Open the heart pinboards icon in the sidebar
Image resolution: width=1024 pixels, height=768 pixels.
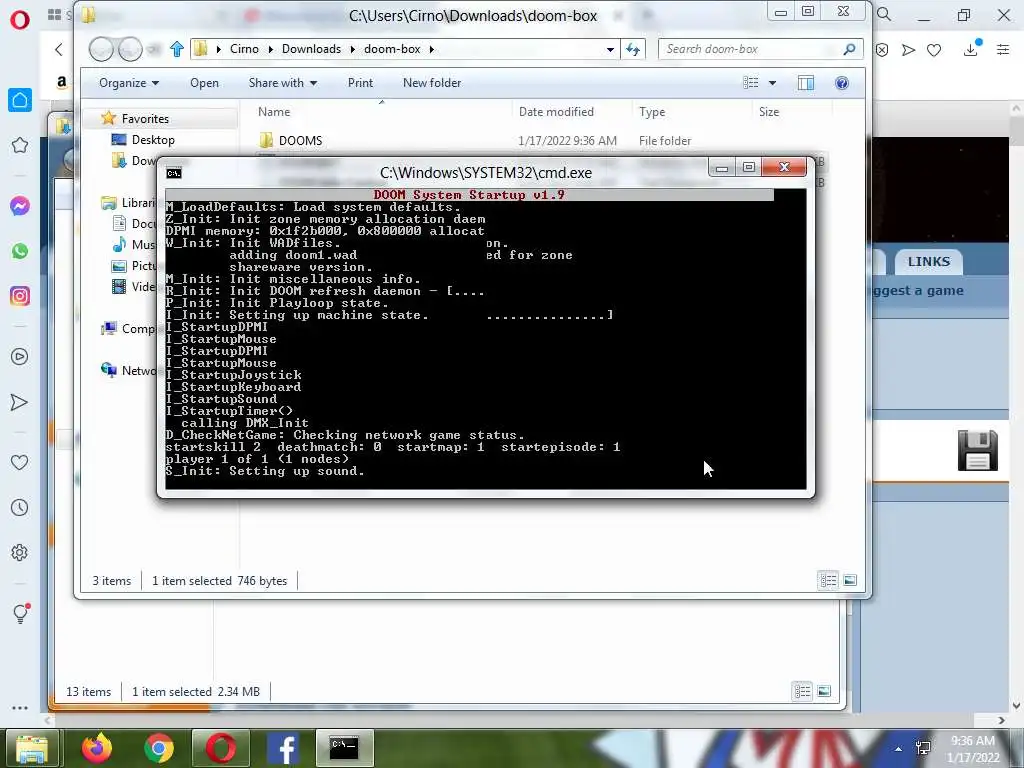click(20, 462)
